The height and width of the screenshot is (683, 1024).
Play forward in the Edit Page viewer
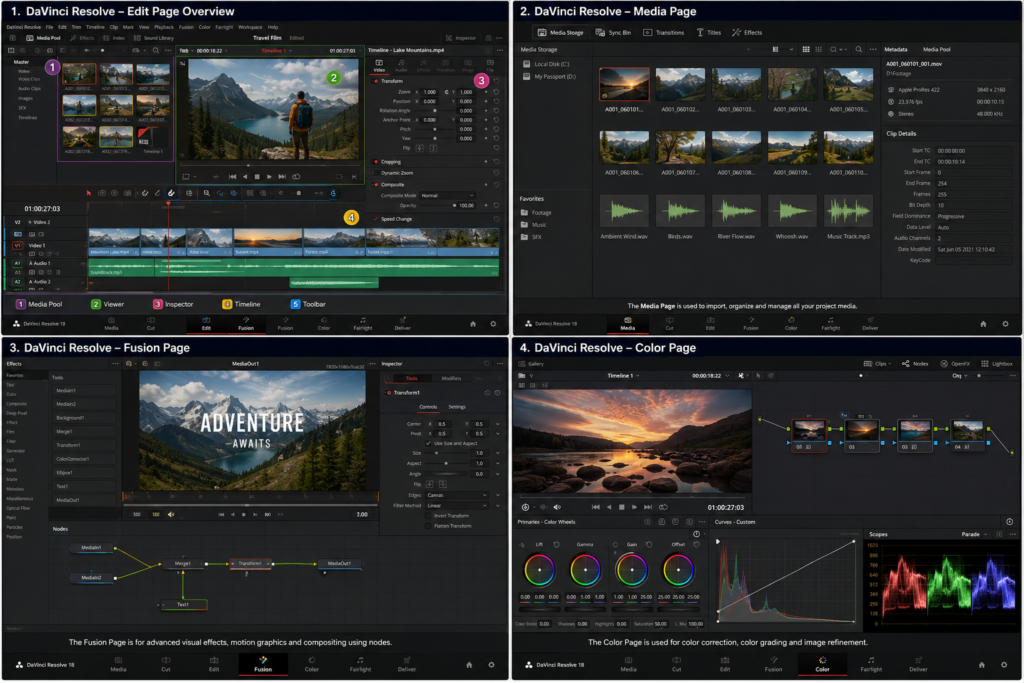tap(269, 176)
